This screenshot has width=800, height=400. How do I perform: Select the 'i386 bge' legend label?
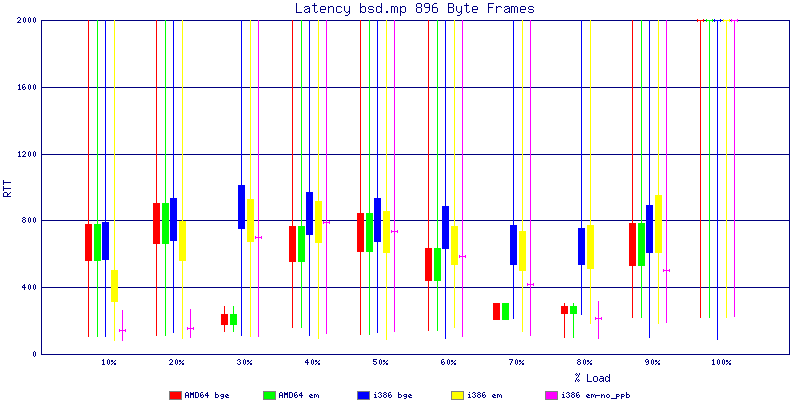[x=392, y=395]
